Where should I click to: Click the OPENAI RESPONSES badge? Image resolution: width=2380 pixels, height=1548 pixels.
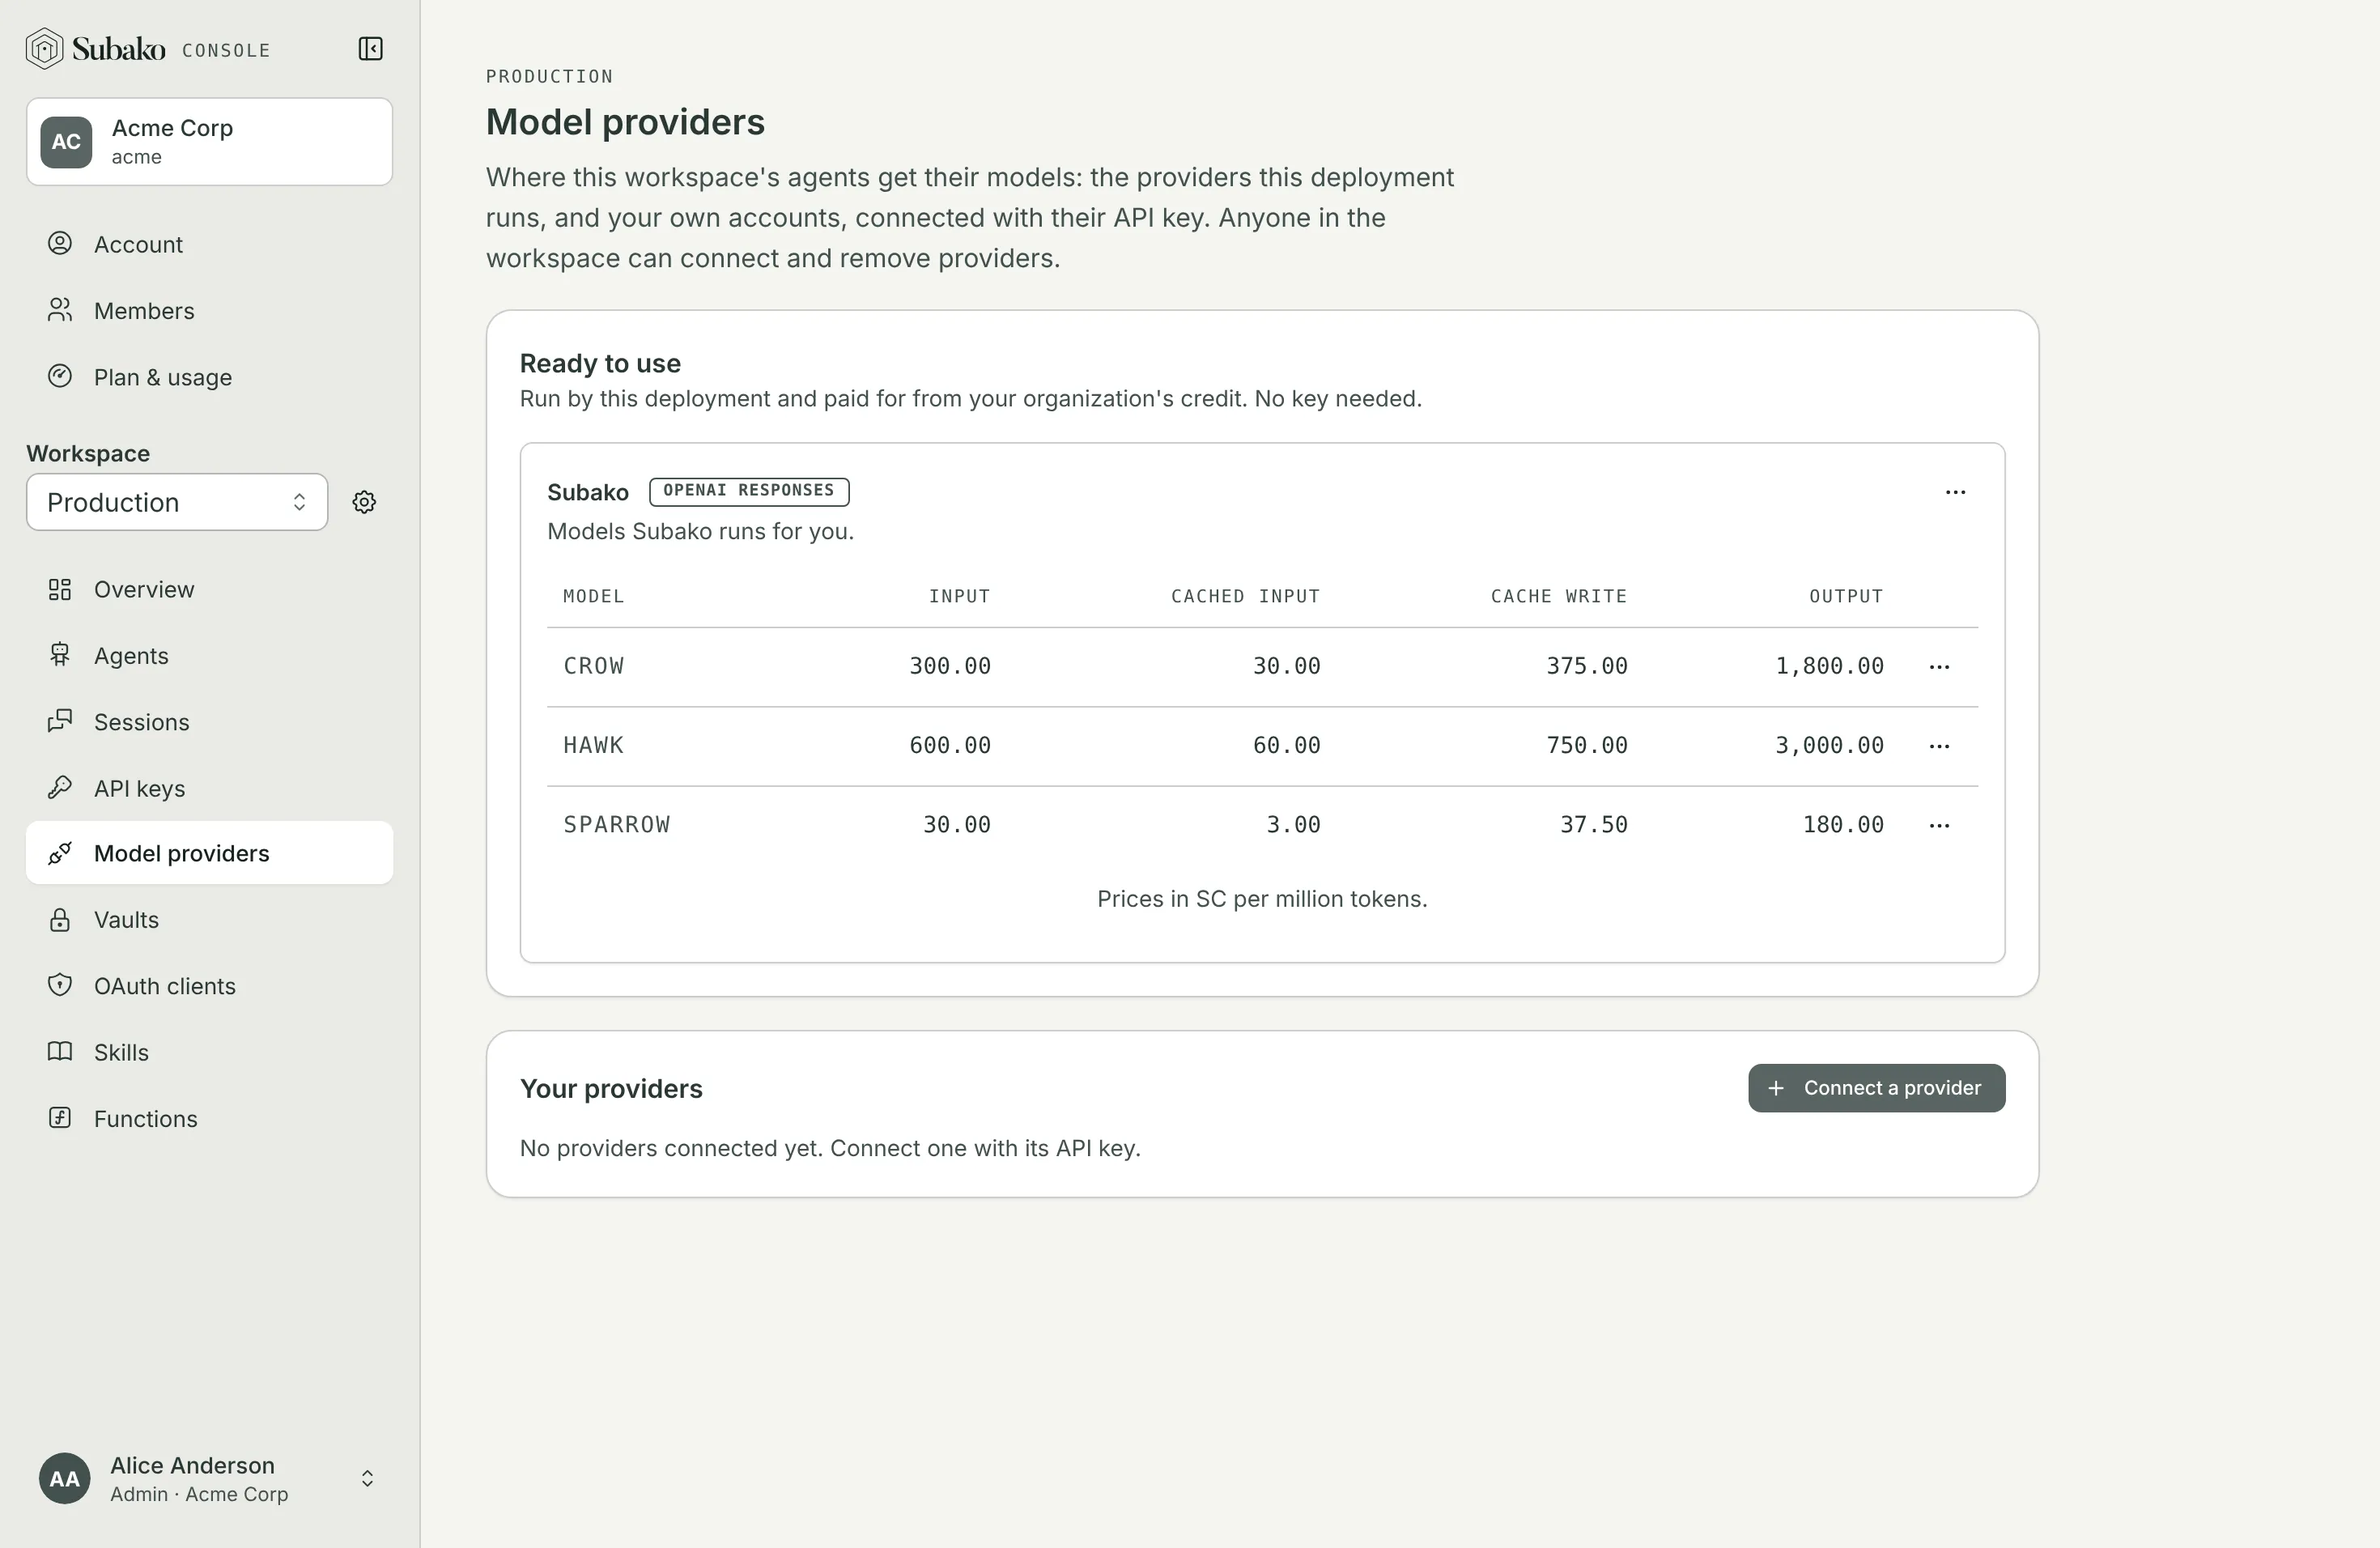coord(749,491)
